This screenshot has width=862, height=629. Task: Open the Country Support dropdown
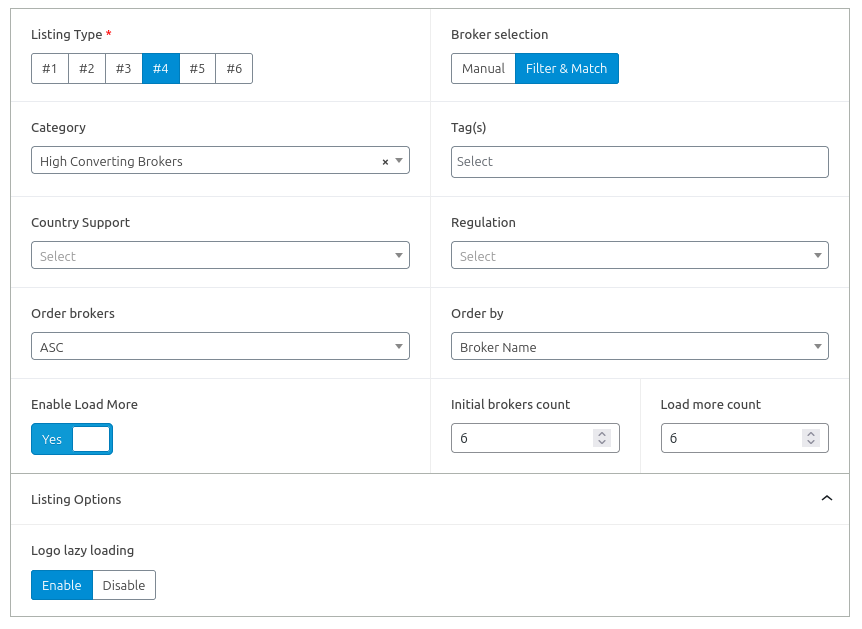click(220, 256)
